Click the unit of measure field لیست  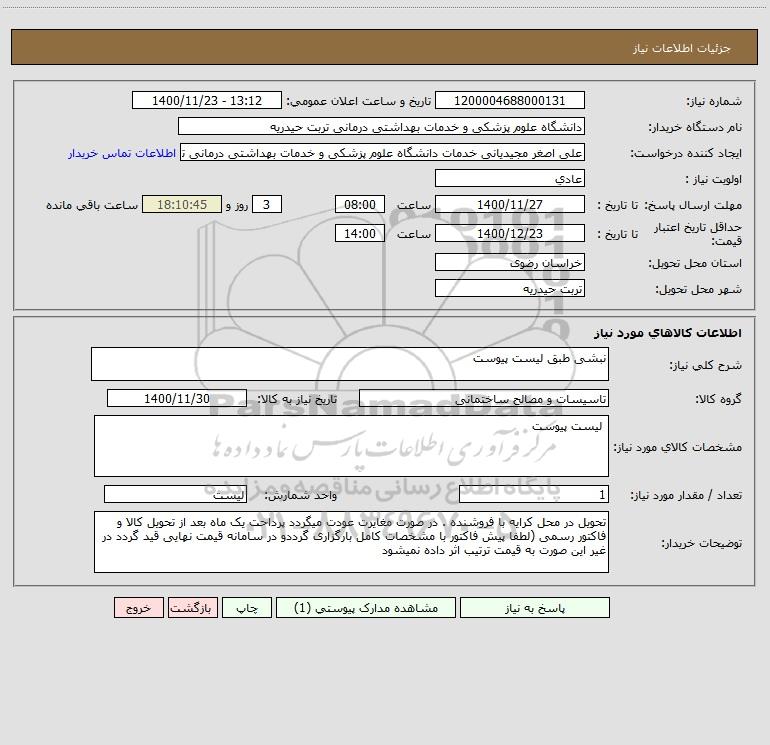coord(175,495)
